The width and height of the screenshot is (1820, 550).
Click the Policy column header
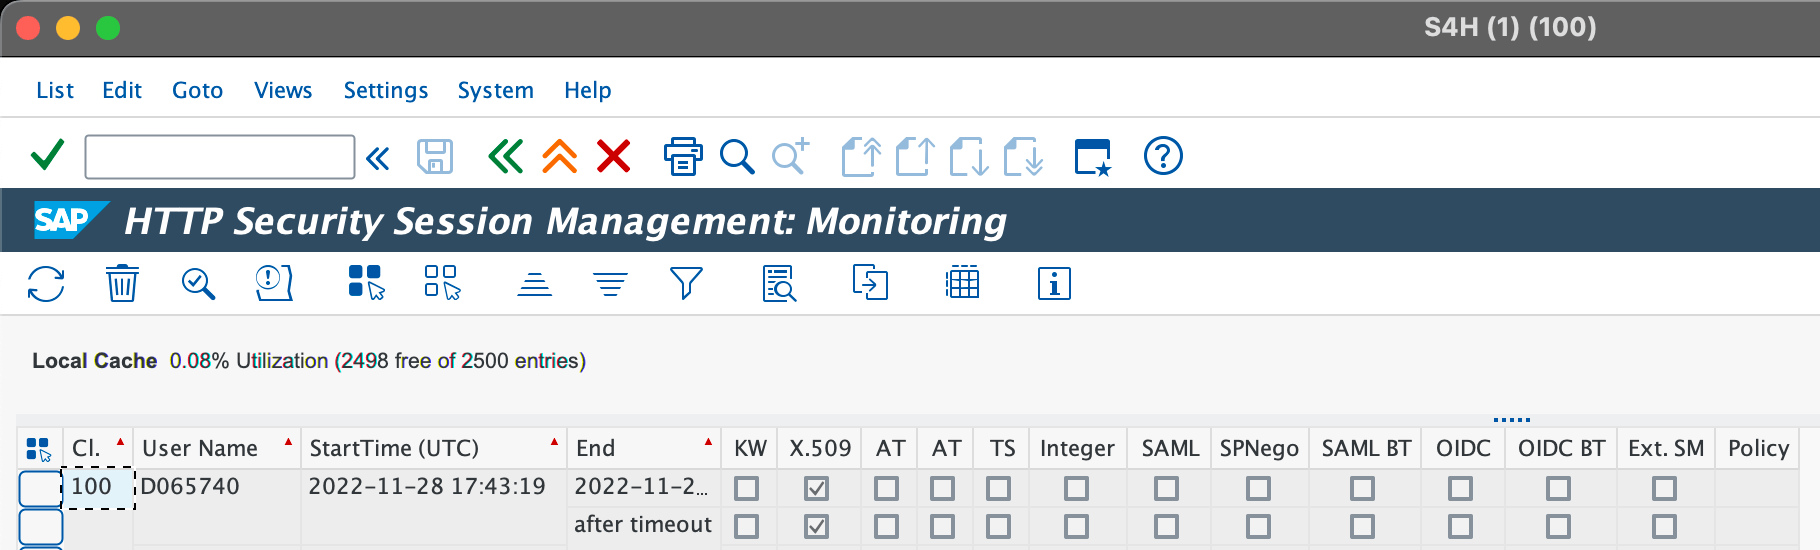tap(1758, 448)
